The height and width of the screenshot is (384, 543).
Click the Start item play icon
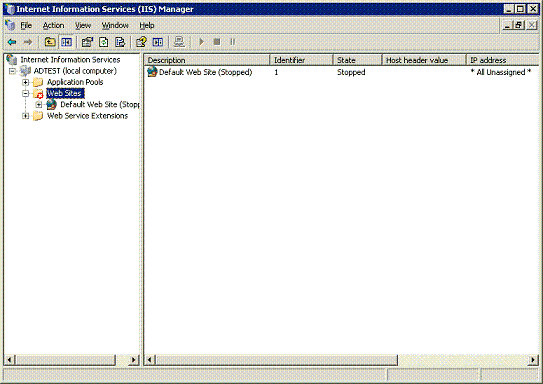202,42
